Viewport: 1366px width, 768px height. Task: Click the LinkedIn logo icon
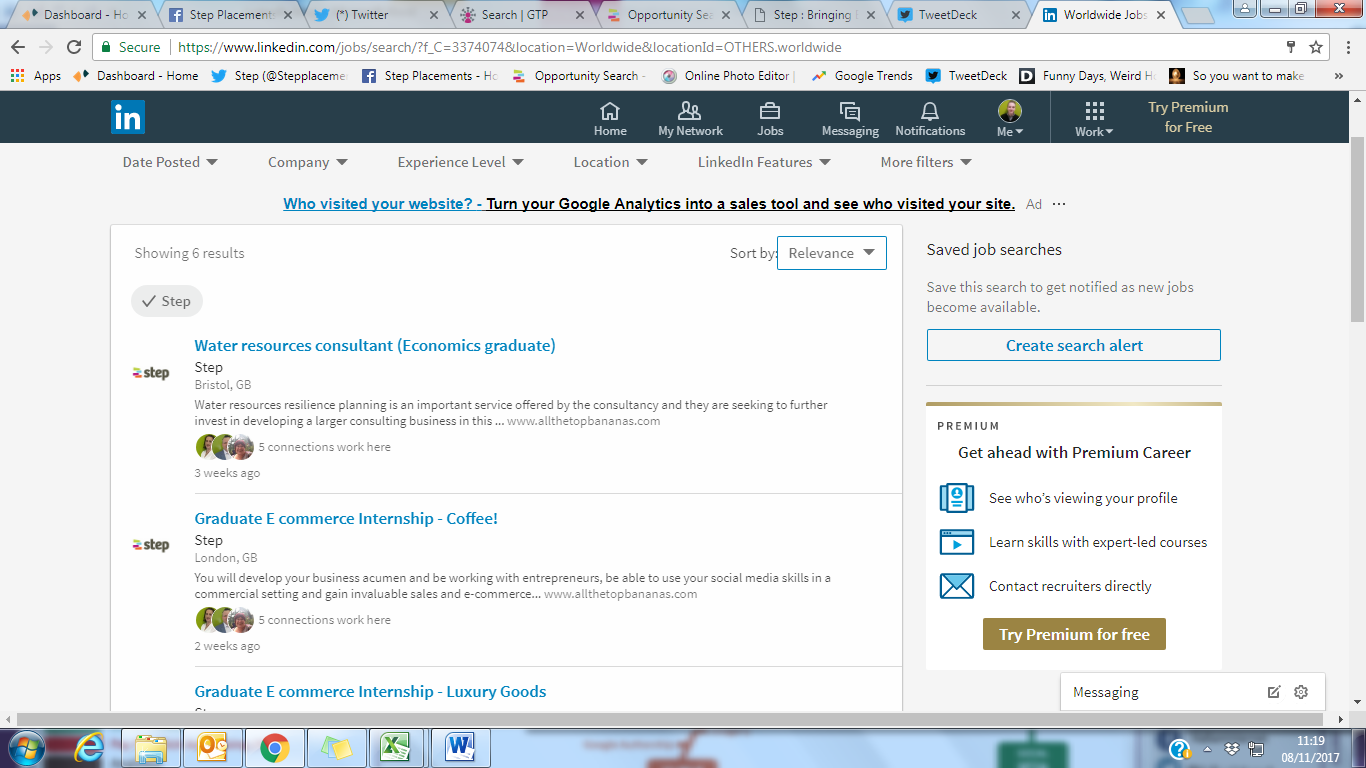pos(127,117)
